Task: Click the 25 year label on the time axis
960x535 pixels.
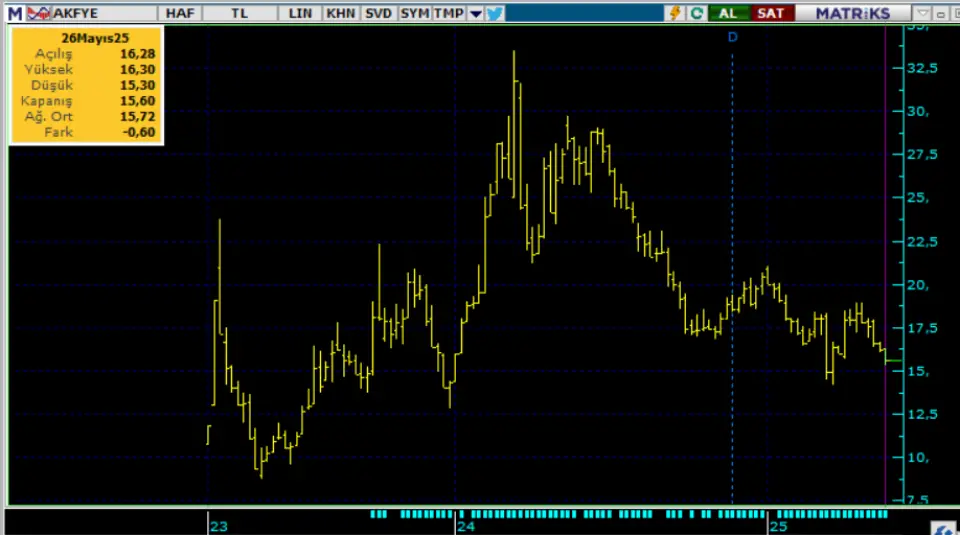Action: [x=778, y=526]
